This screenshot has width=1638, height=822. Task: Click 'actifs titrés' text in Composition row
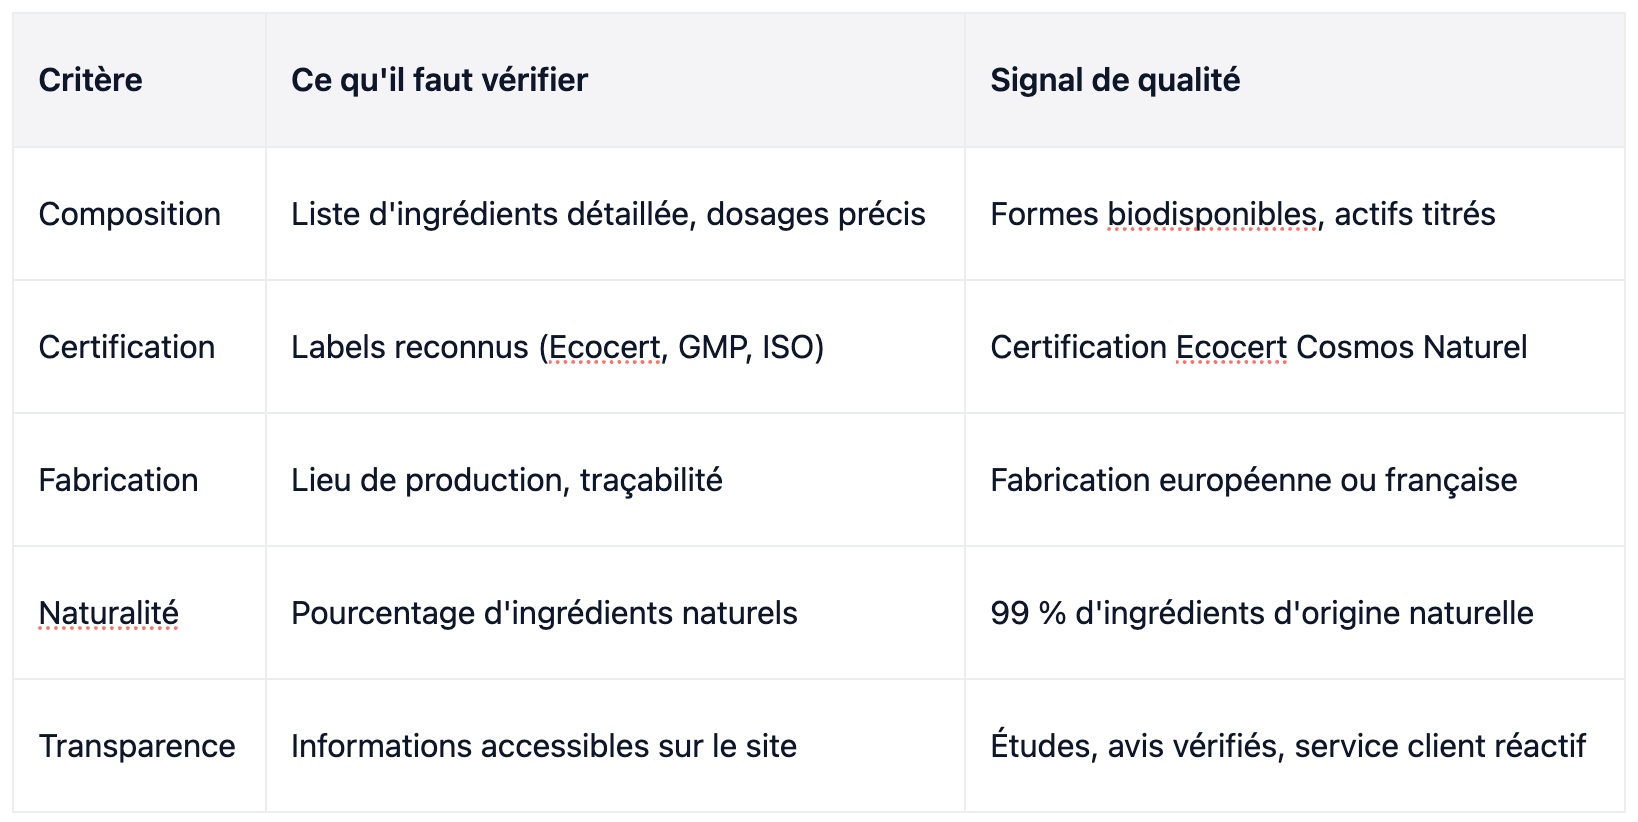pos(1415,214)
